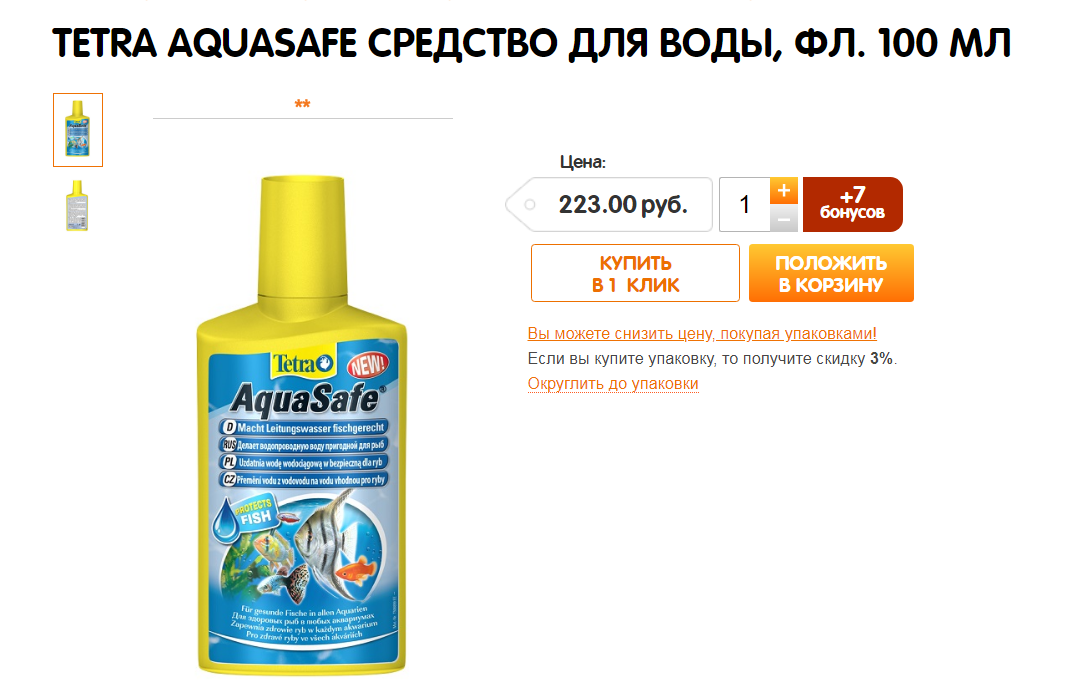Click the NEW! sticker on bottle
1072x689 pixels.
[x=368, y=366]
